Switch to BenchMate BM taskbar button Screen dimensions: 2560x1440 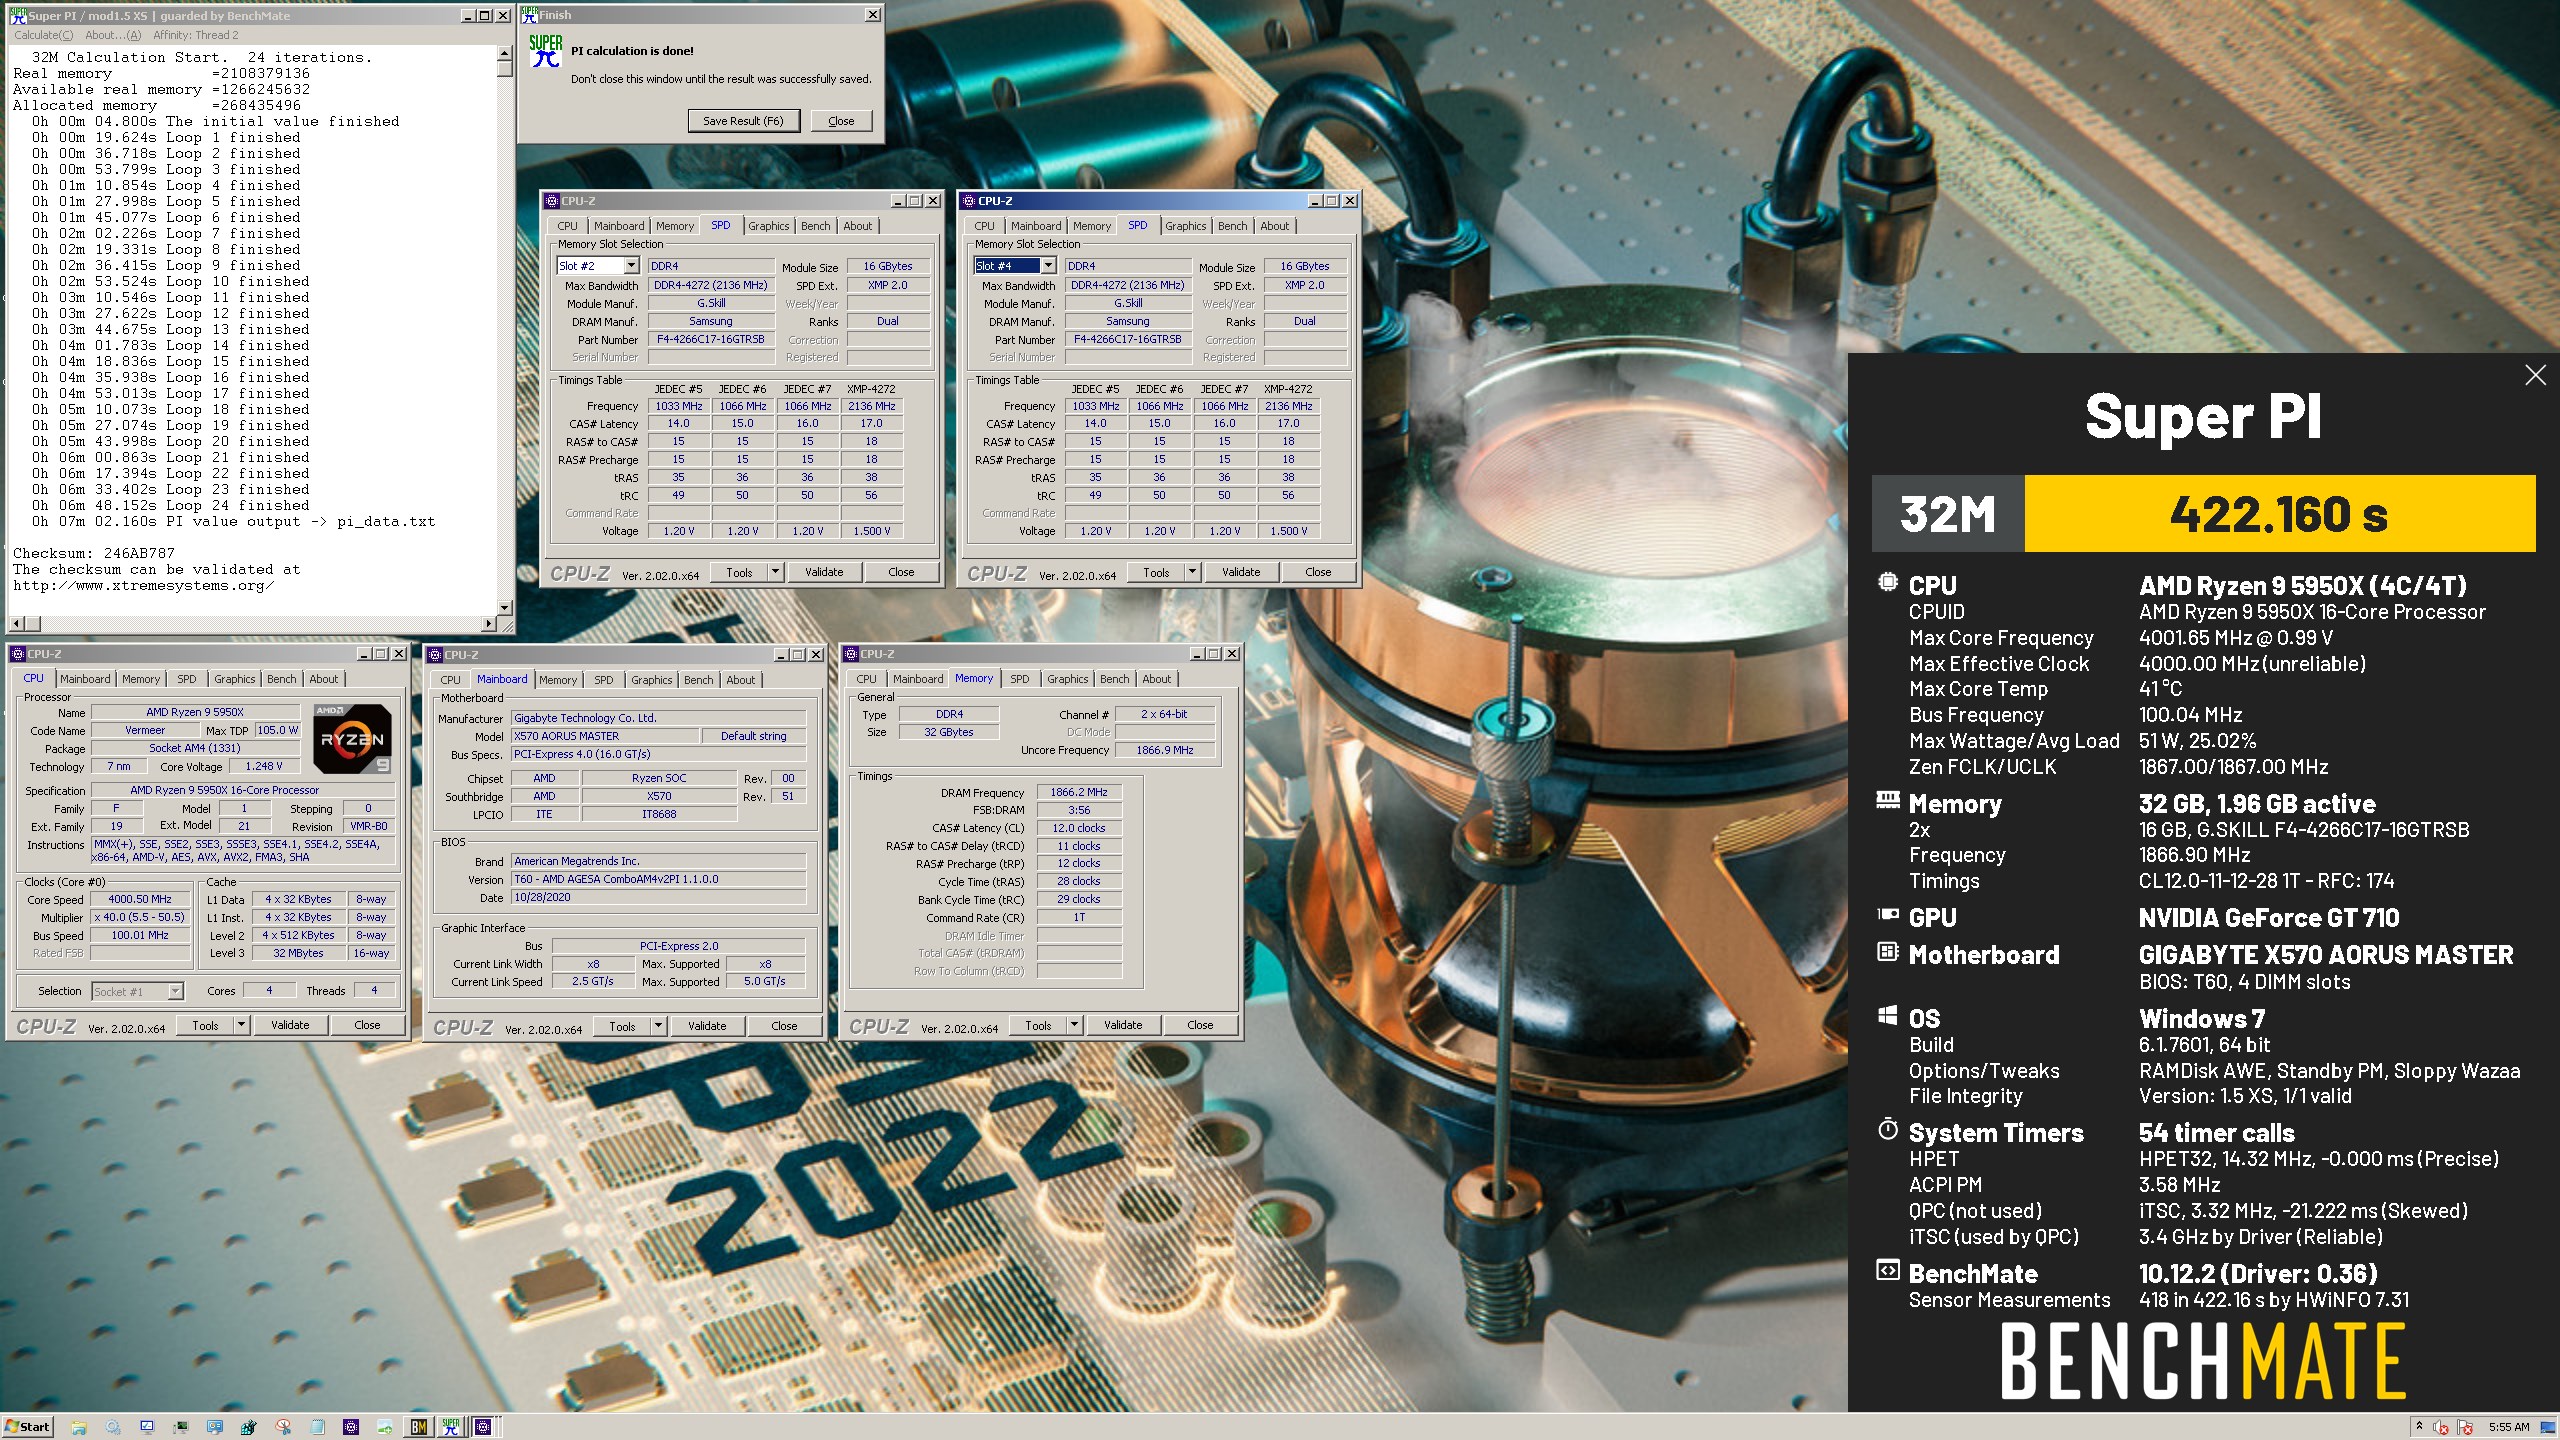(419, 1427)
